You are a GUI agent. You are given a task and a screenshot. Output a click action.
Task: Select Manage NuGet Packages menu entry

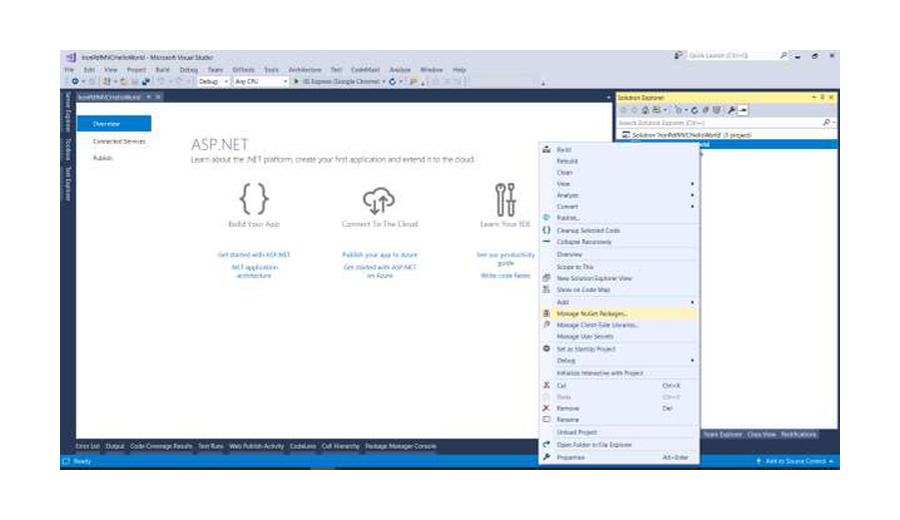(x=619, y=313)
